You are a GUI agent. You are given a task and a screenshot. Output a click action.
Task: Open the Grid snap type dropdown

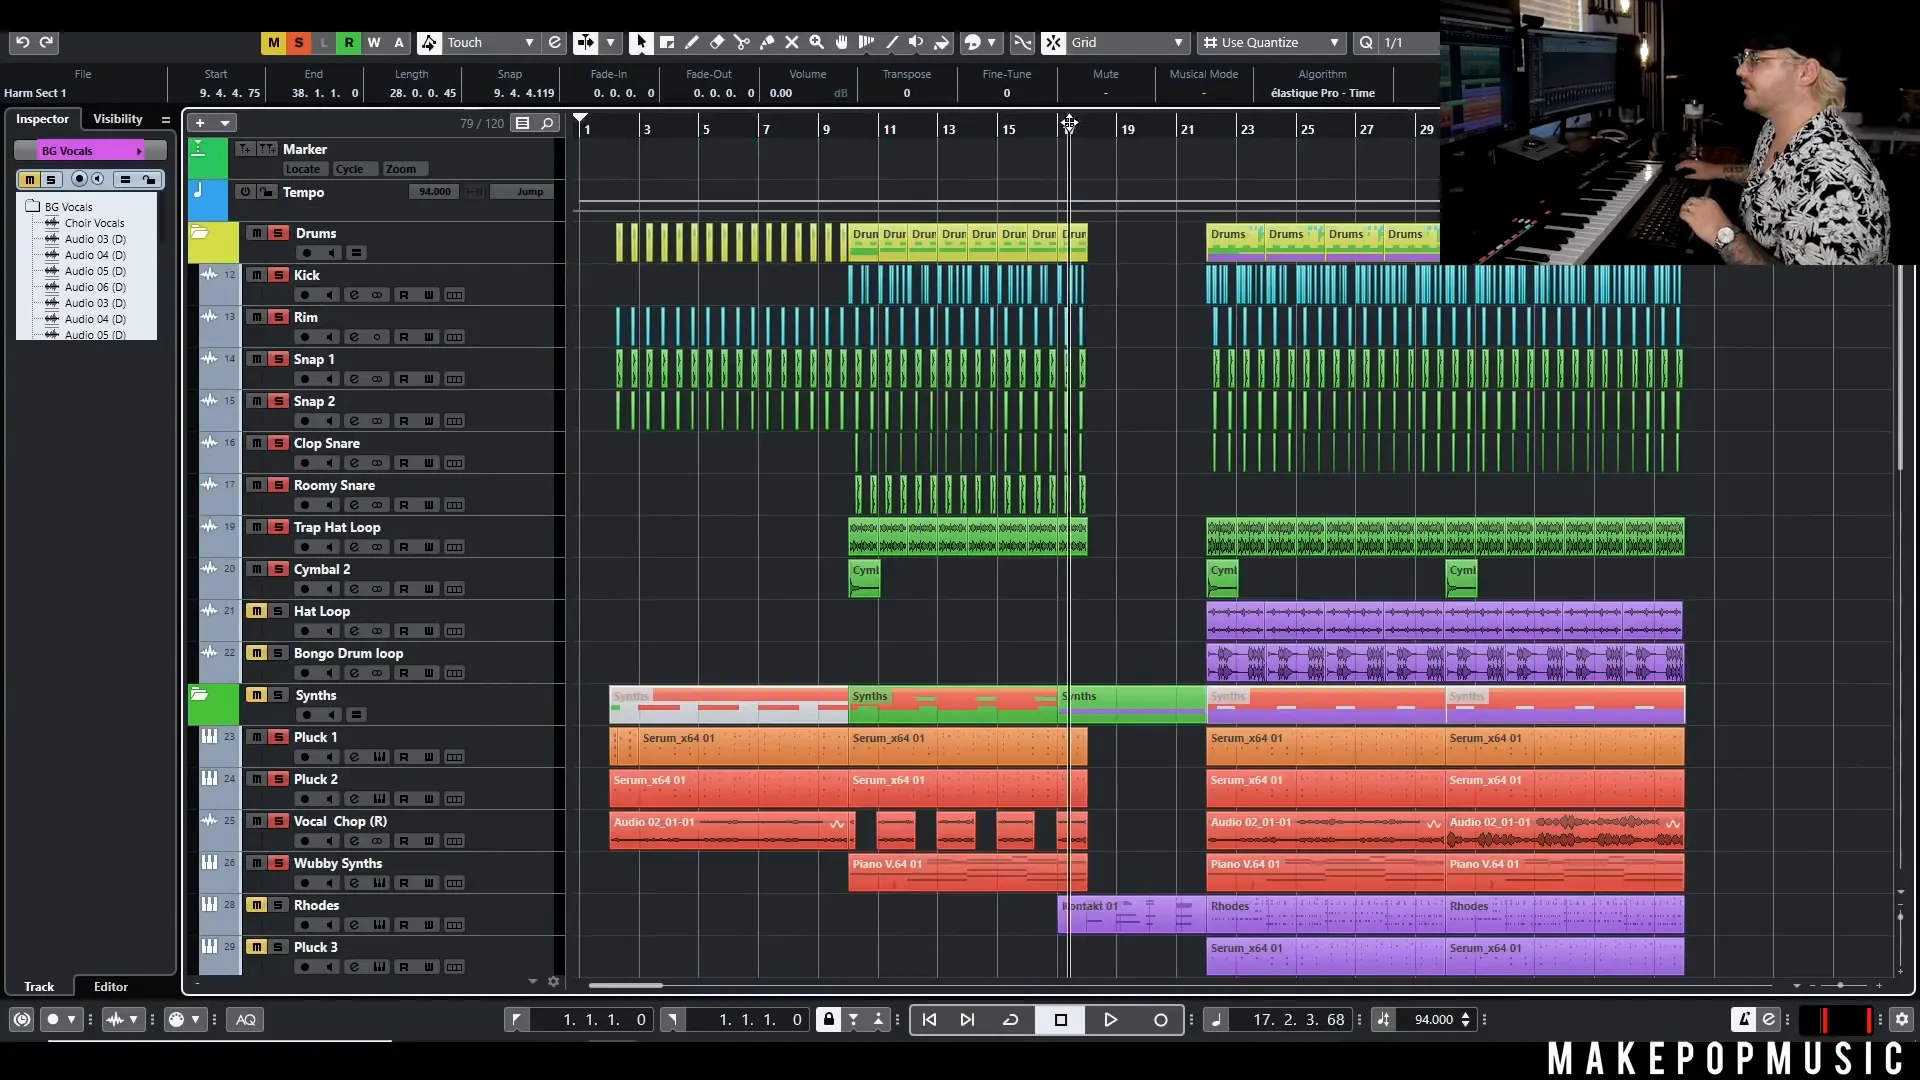tap(1128, 42)
